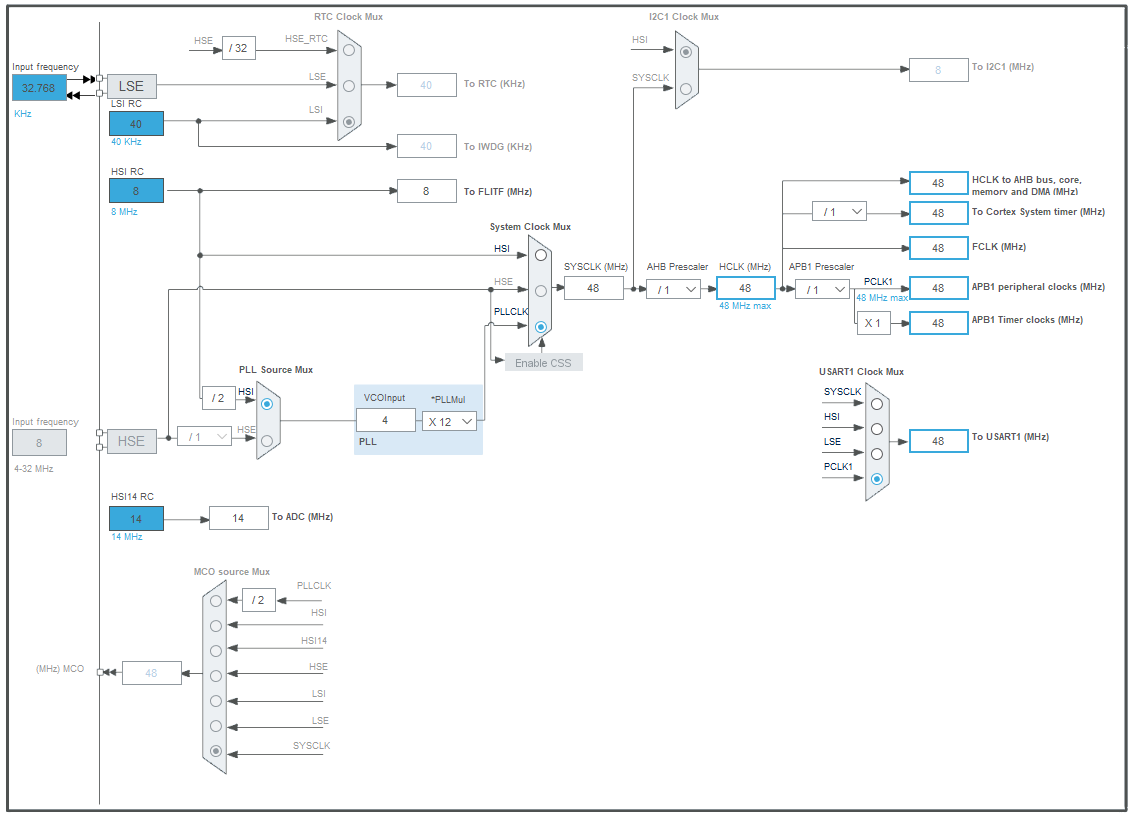Viewport: 1134px width, 819px height.
Task: Click the LSE input frequency 32.768 field
Action: point(39,88)
